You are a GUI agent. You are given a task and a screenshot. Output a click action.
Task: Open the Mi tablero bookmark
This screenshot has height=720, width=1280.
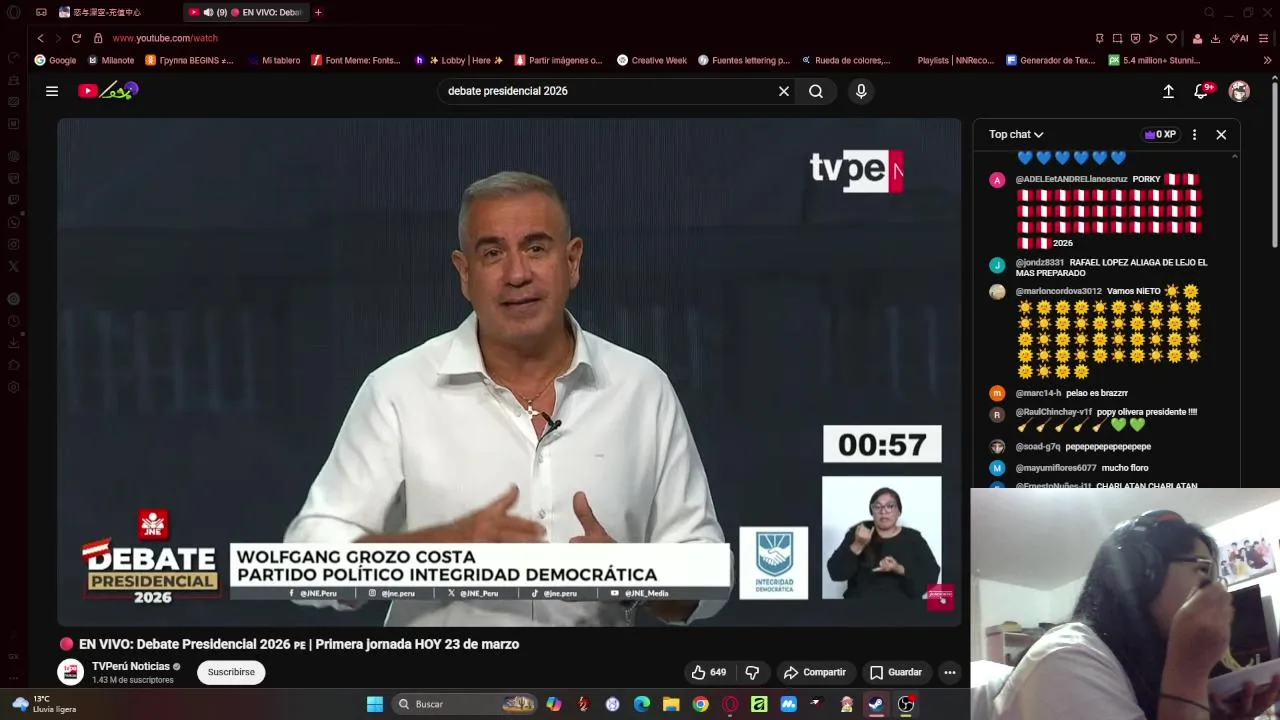pos(273,60)
